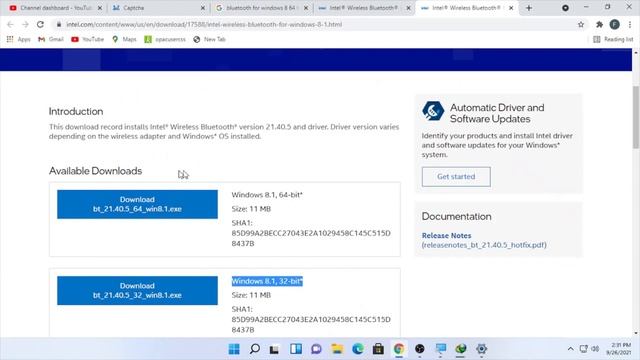
Task: Click the page vertical scrollbar thumb
Action: pos(636,118)
